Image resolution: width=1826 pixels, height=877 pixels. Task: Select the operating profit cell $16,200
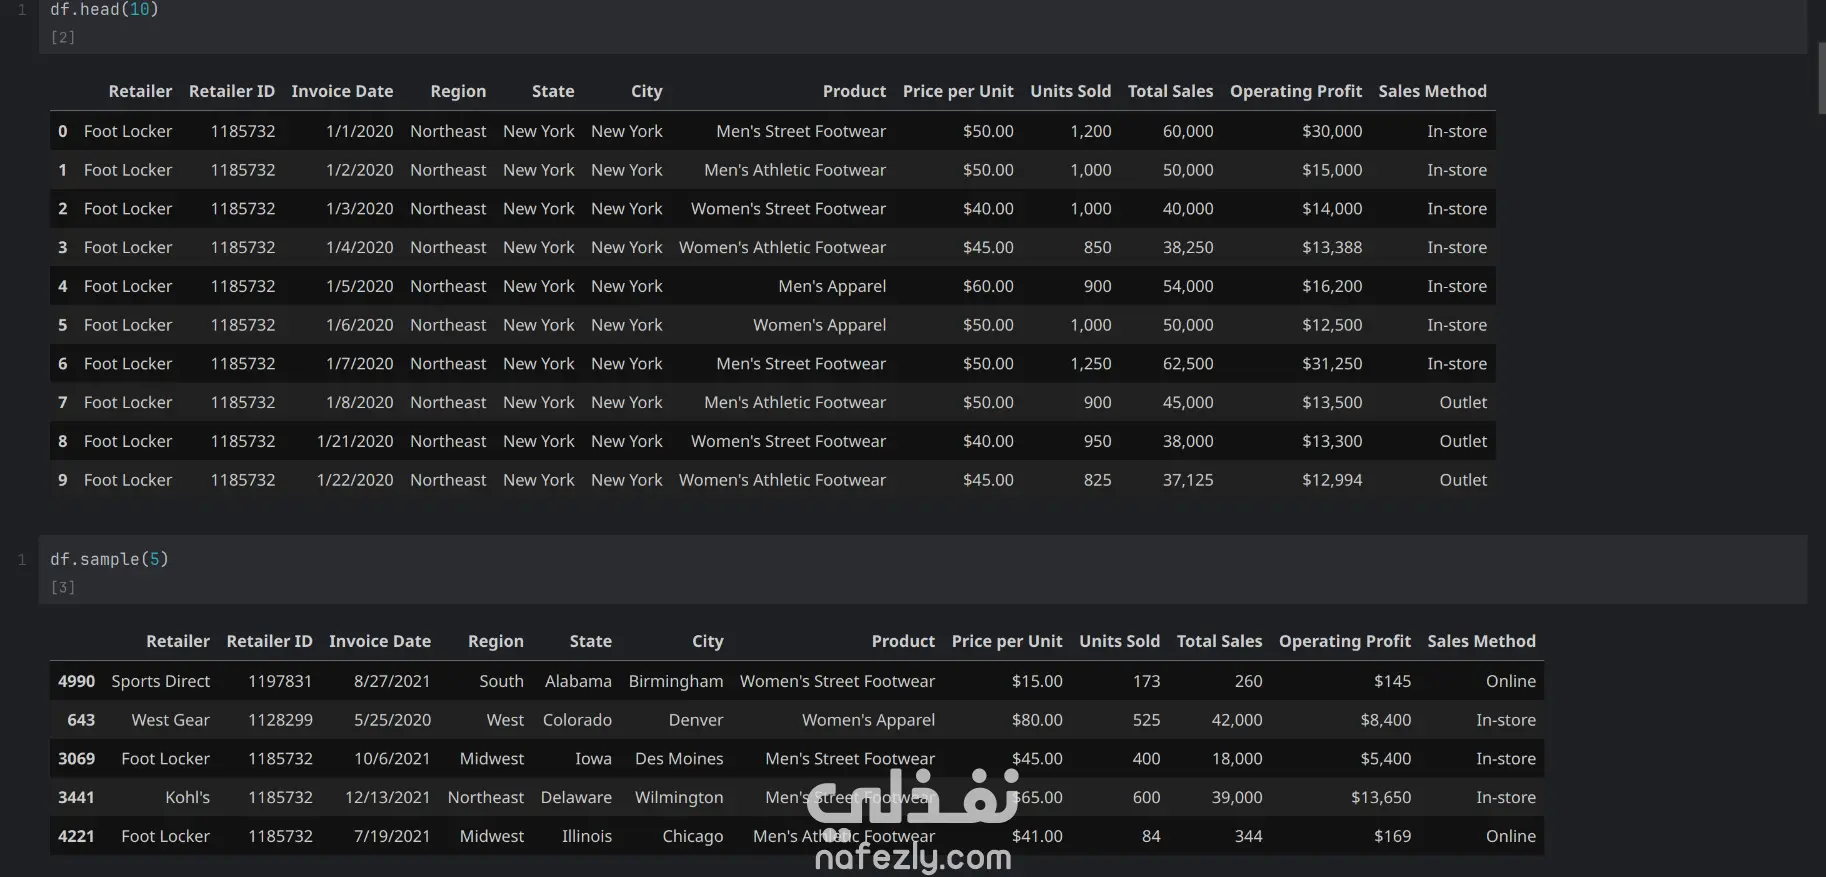point(1332,286)
